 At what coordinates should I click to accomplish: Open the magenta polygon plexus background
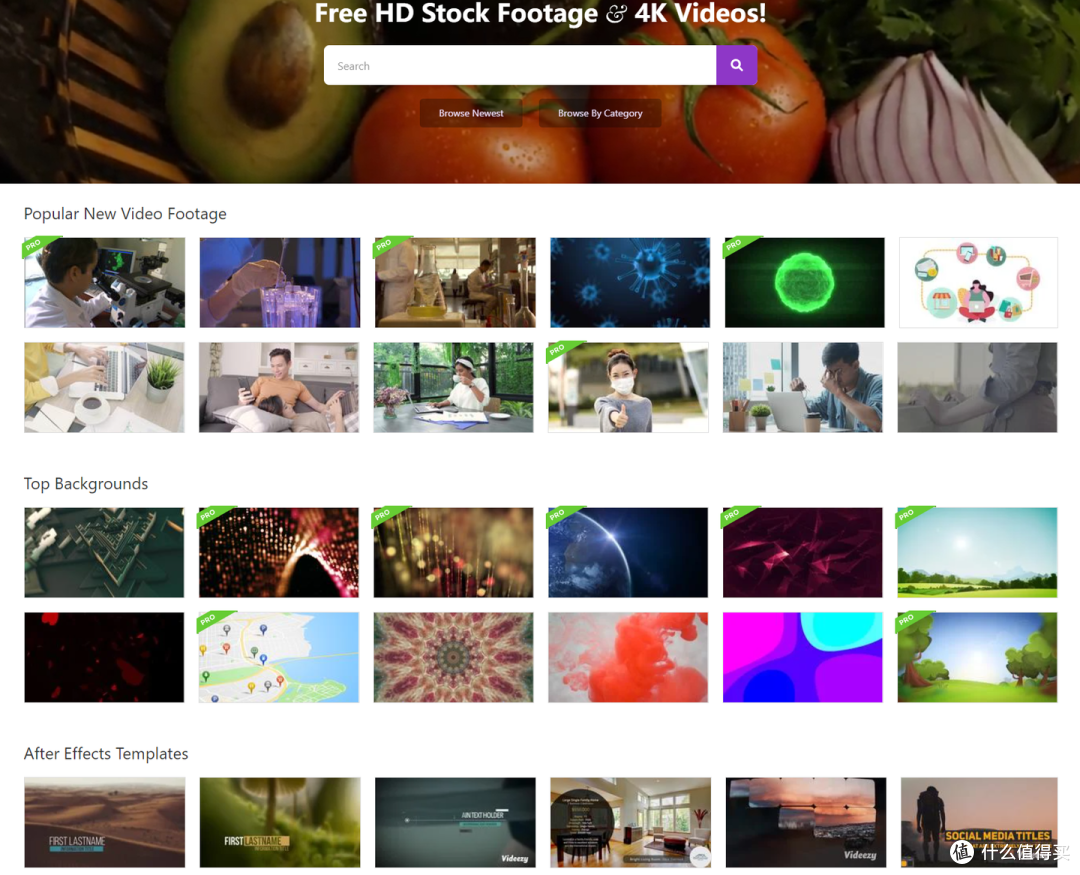[802, 553]
